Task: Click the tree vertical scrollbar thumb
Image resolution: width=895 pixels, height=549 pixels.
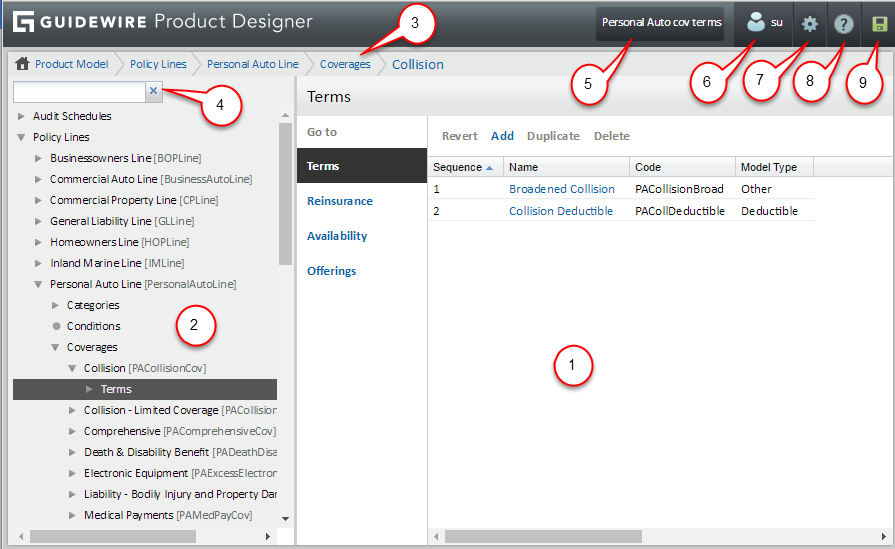Action: pos(285,194)
